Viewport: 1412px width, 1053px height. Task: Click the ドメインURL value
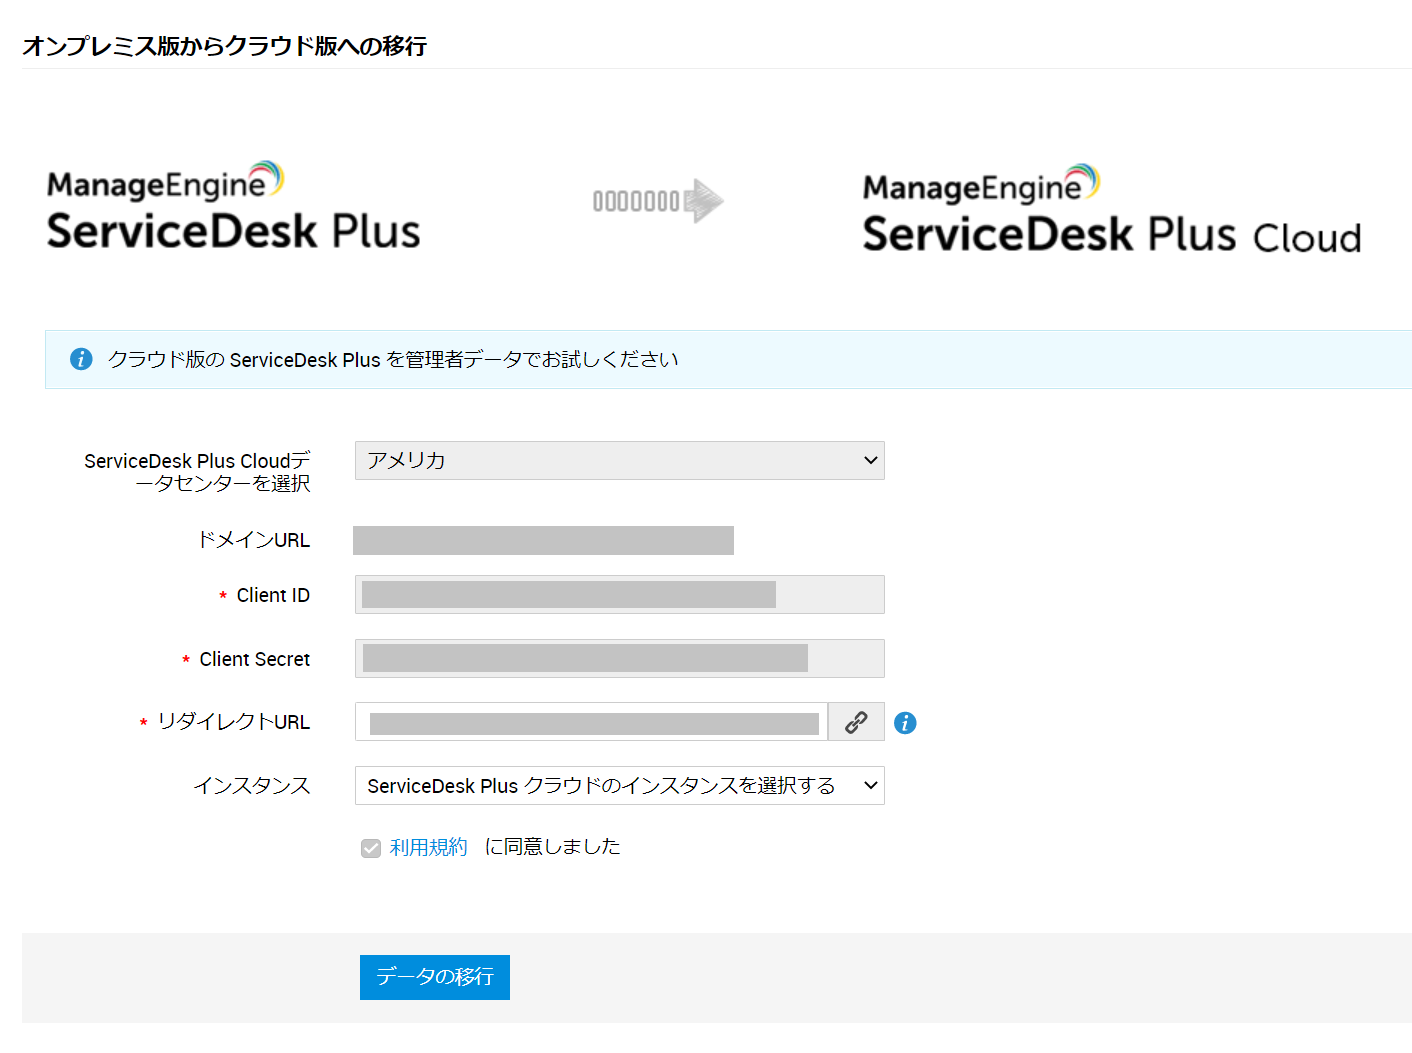543,540
